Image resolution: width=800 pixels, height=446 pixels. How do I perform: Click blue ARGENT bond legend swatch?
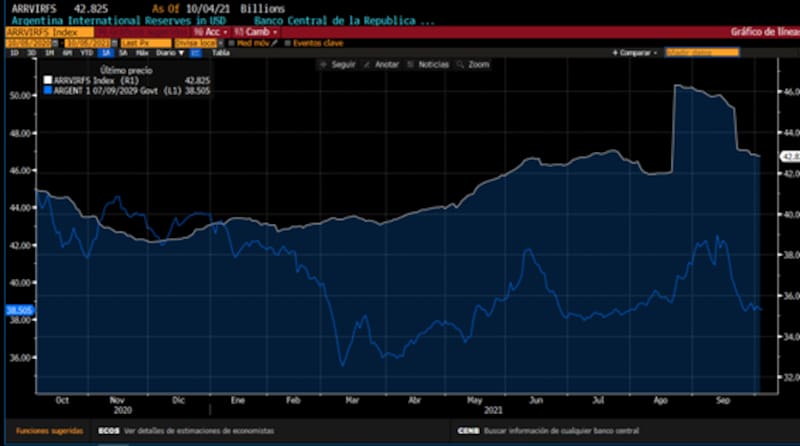point(47,90)
